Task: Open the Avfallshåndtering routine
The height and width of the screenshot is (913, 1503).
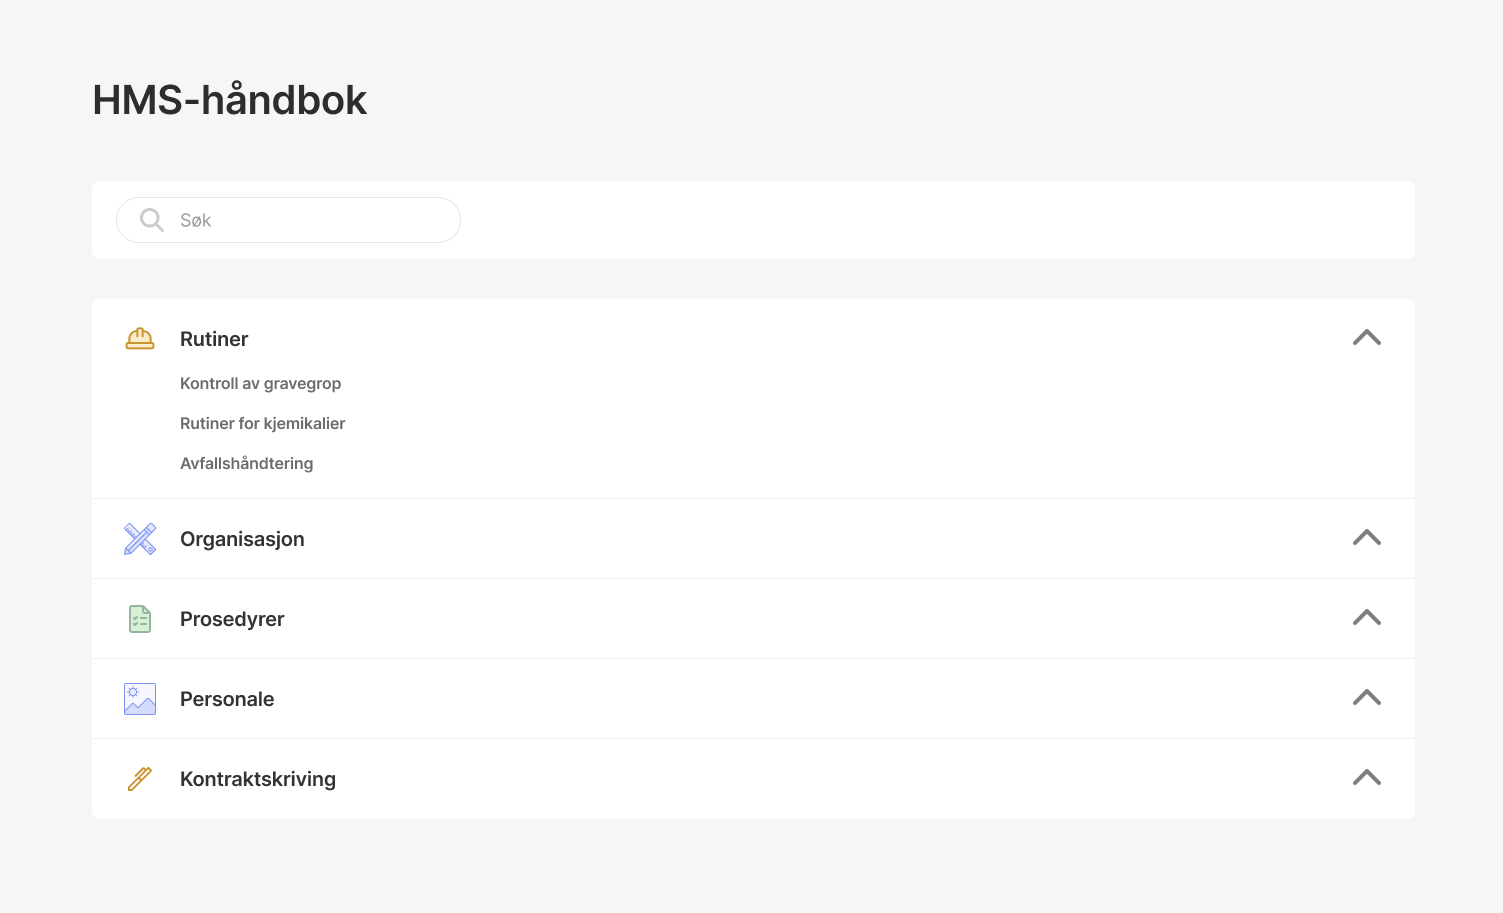Action: (x=246, y=463)
